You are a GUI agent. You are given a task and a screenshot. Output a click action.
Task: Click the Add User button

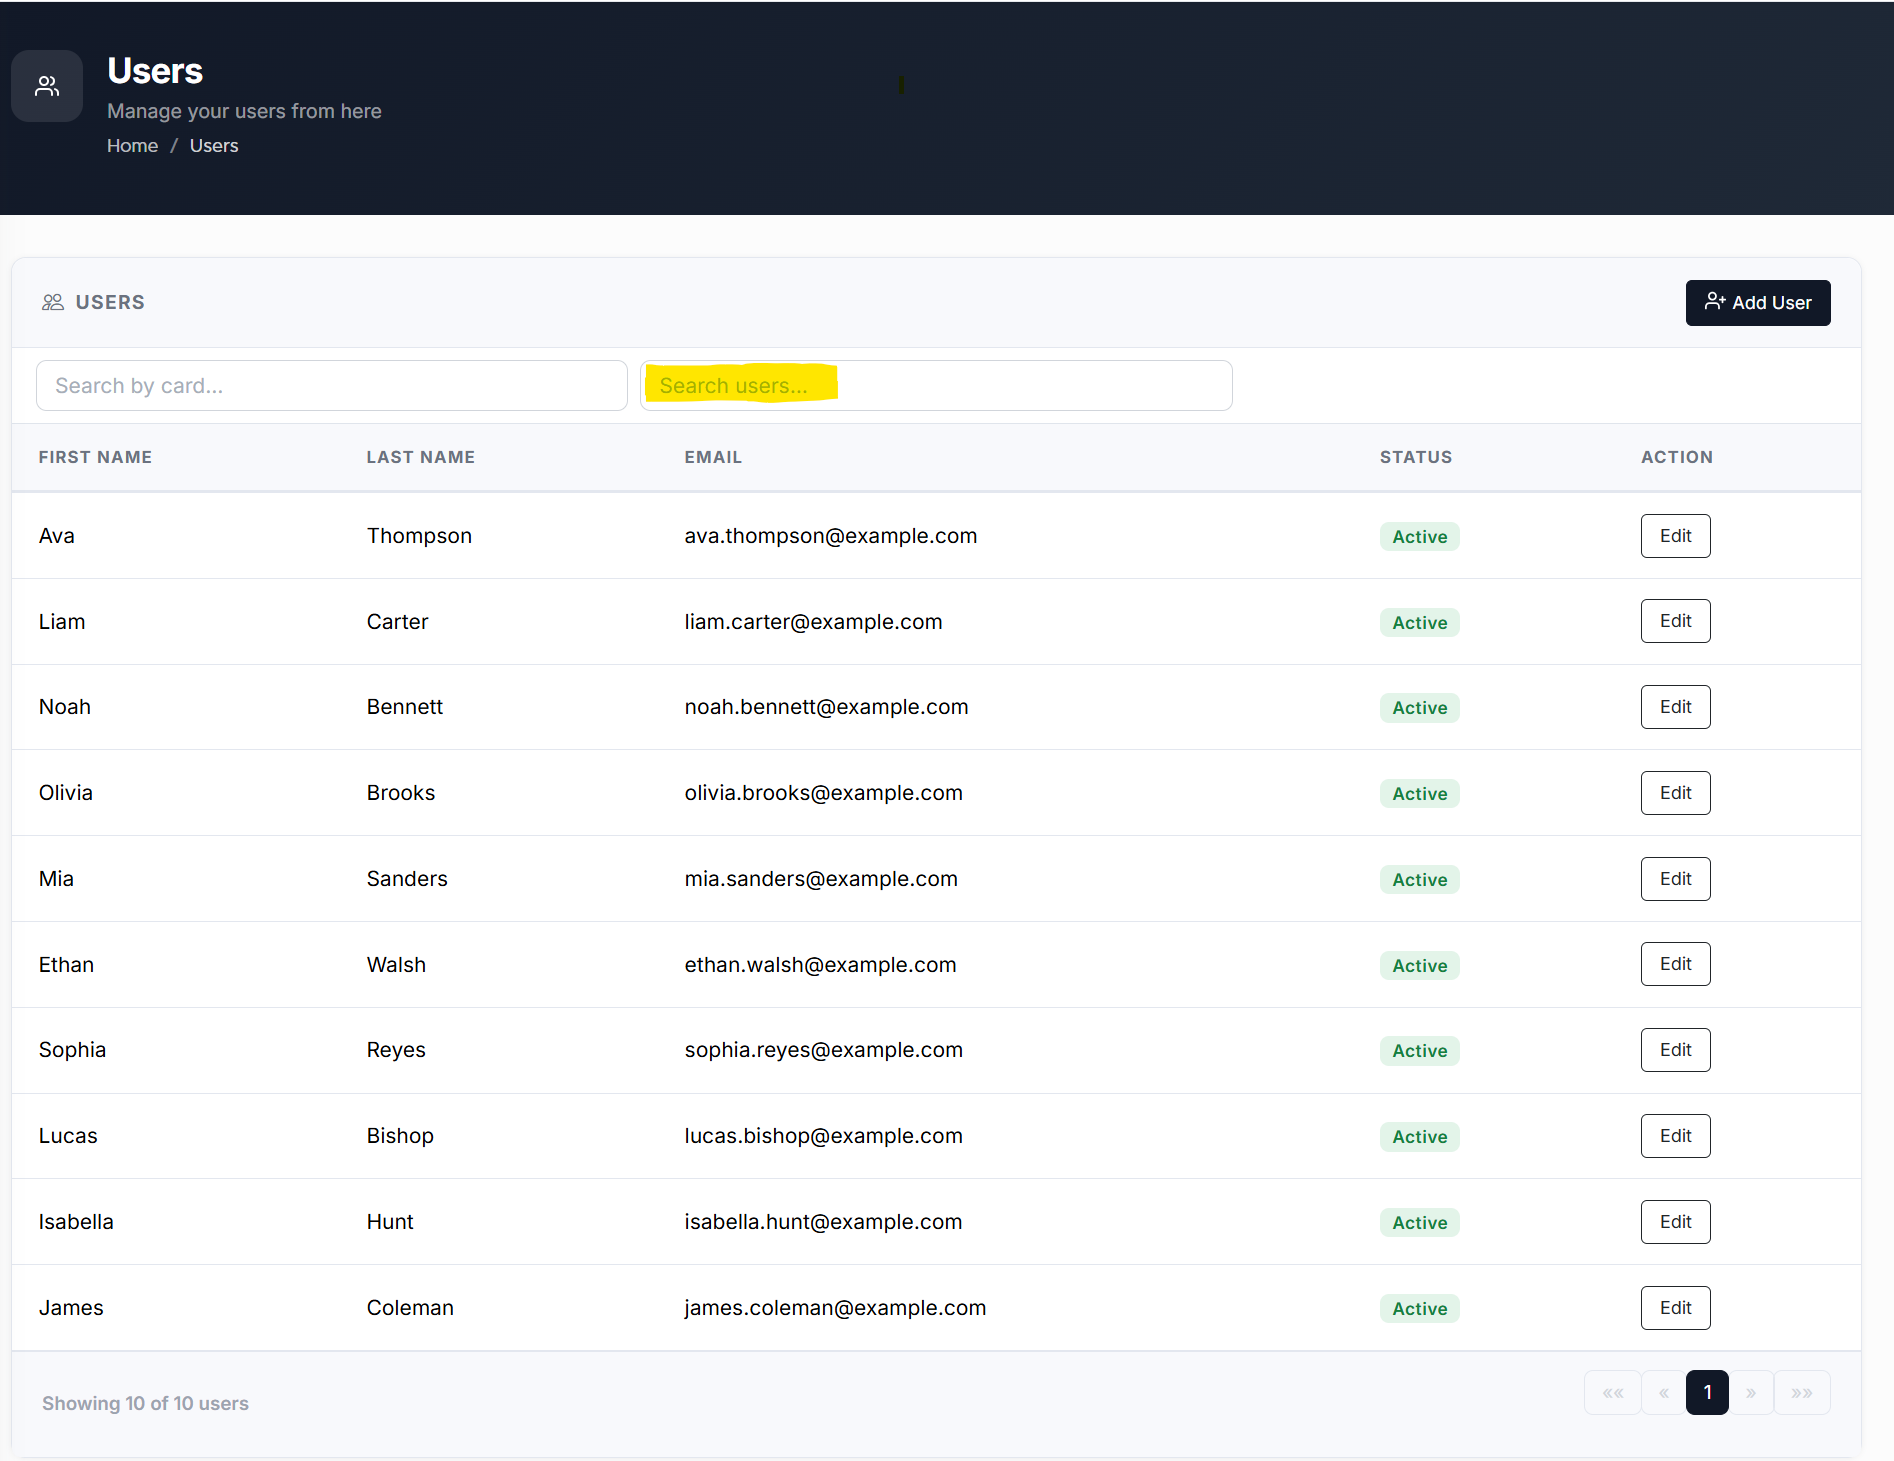pyautogui.click(x=1758, y=303)
